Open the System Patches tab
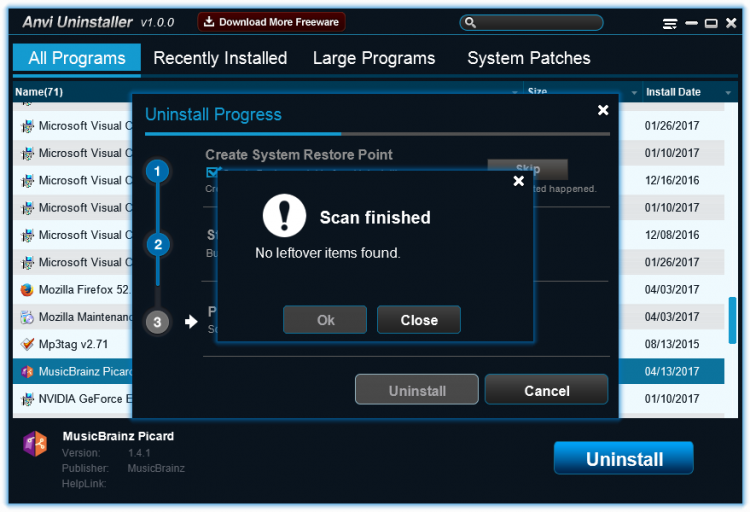 pyautogui.click(x=529, y=58)
